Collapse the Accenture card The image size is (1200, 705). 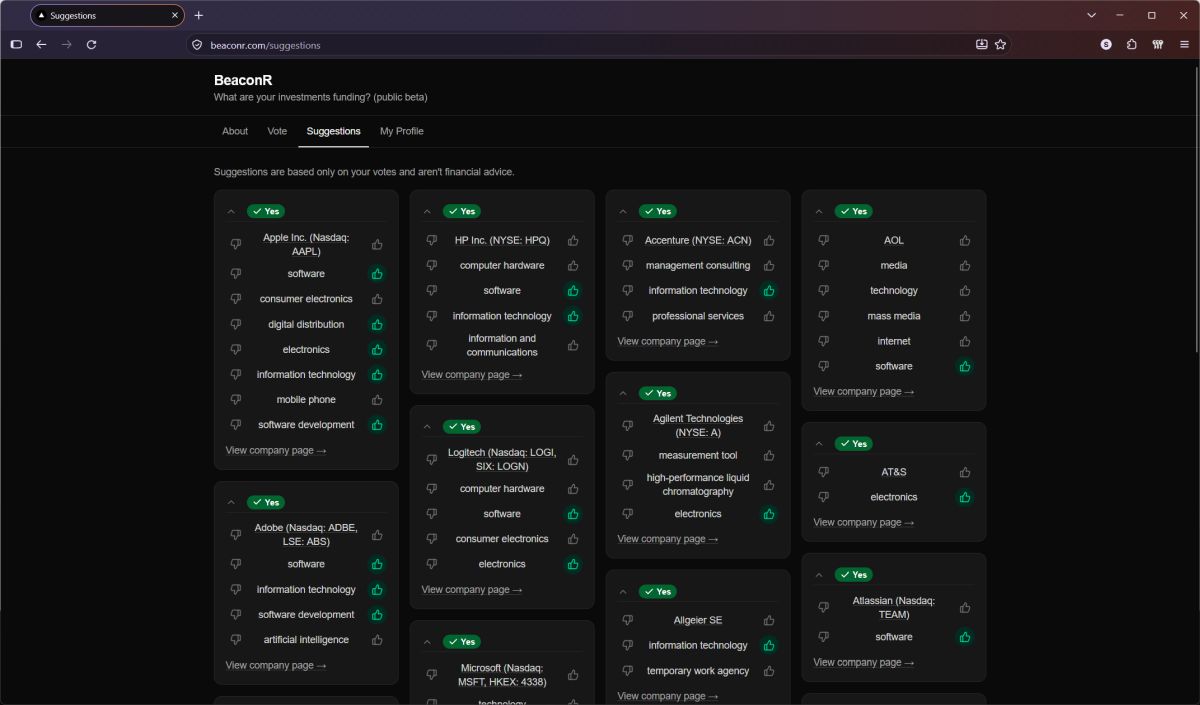(623, 212)
